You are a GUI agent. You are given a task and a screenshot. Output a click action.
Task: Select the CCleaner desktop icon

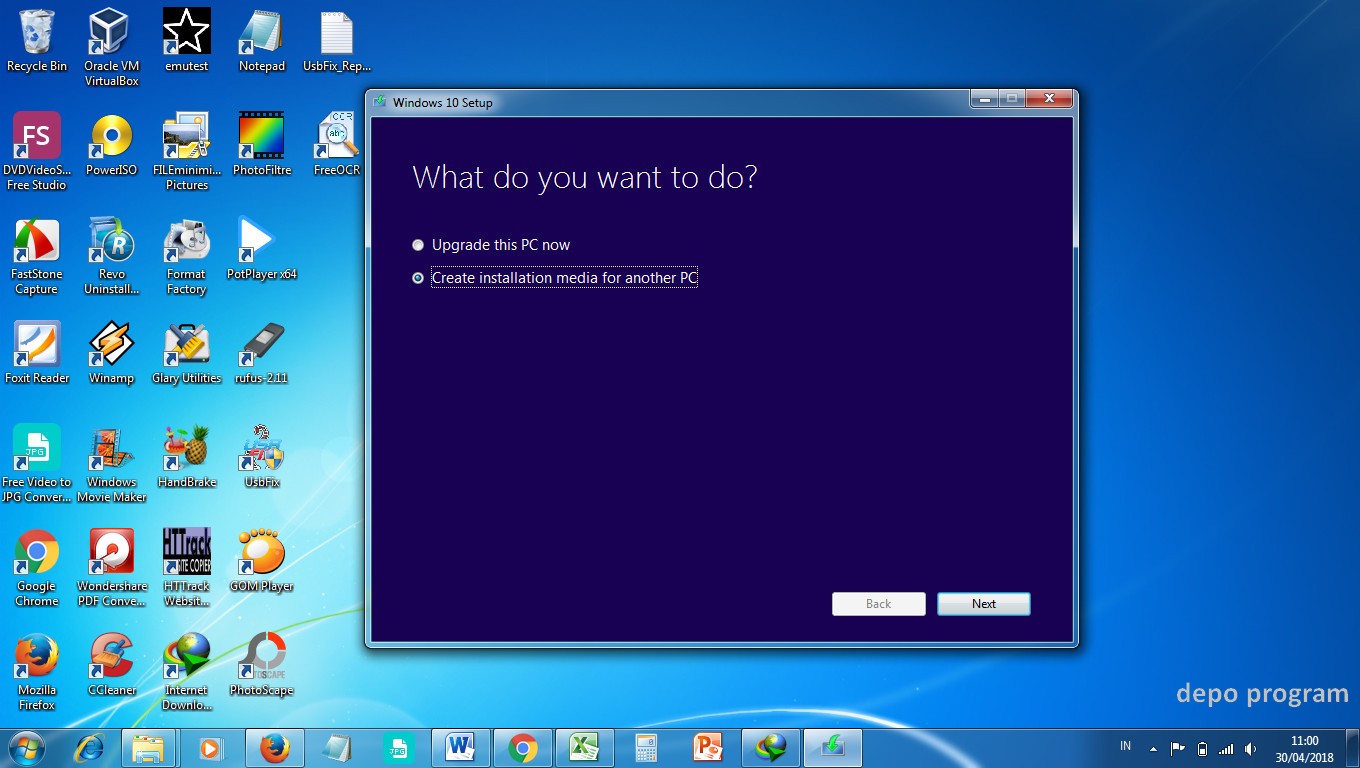click(111, 665)
